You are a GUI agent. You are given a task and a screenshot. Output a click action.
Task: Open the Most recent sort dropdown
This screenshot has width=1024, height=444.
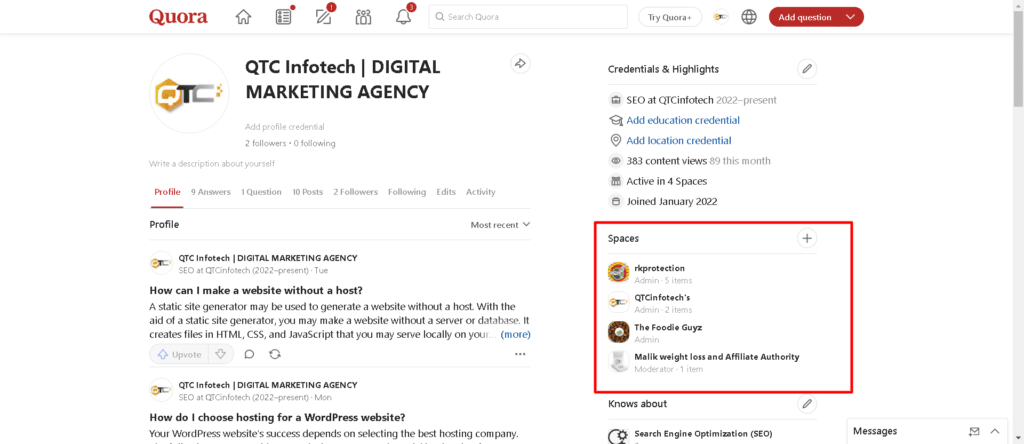point(500,225)
